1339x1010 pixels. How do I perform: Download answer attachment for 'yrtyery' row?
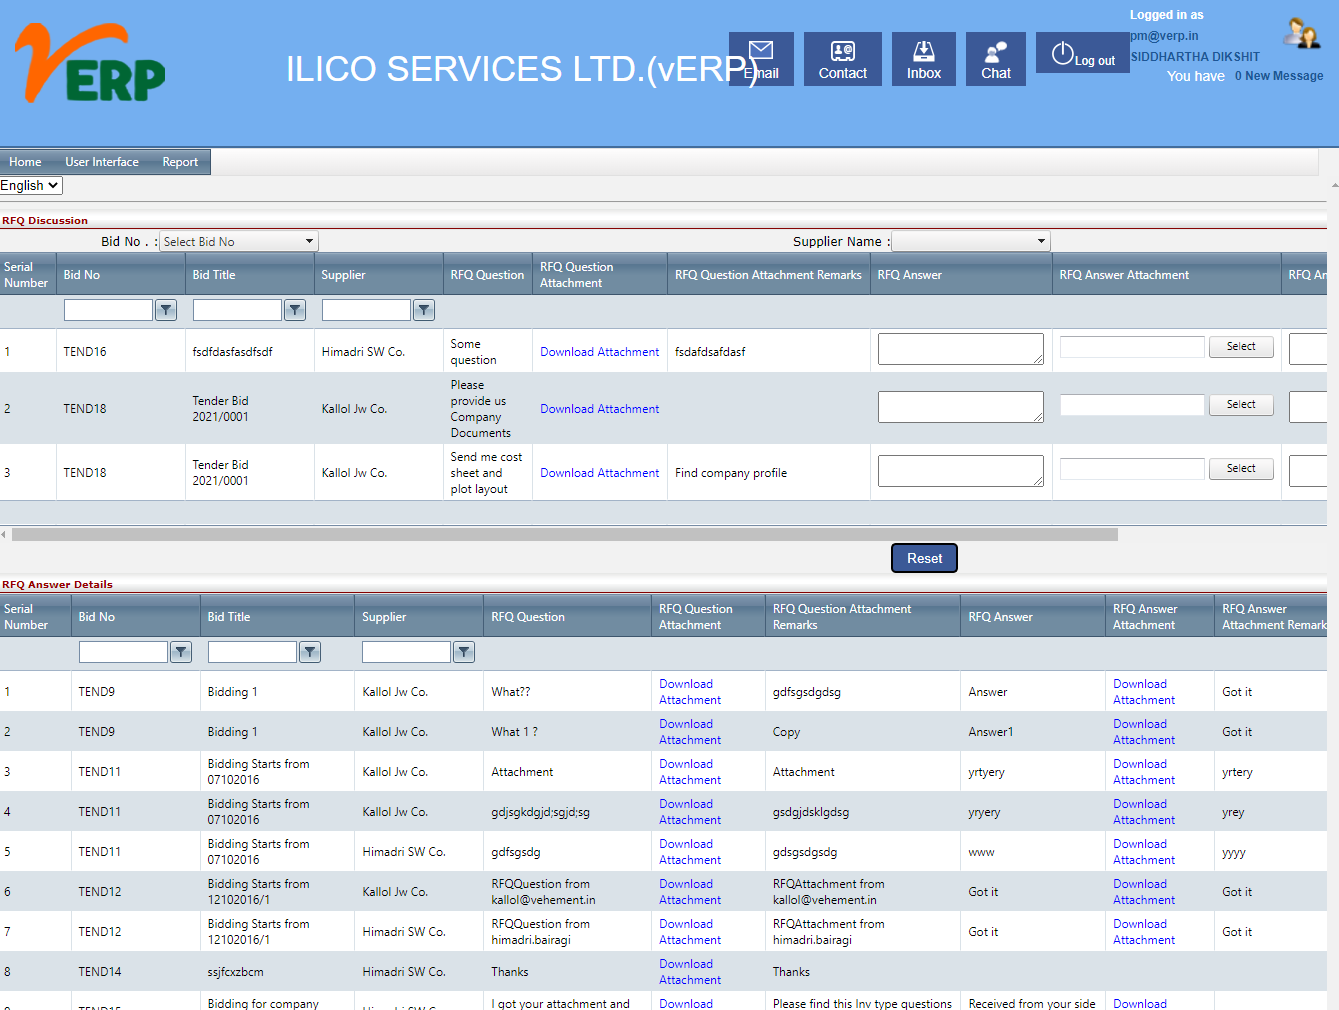[x=1144, y=772]
